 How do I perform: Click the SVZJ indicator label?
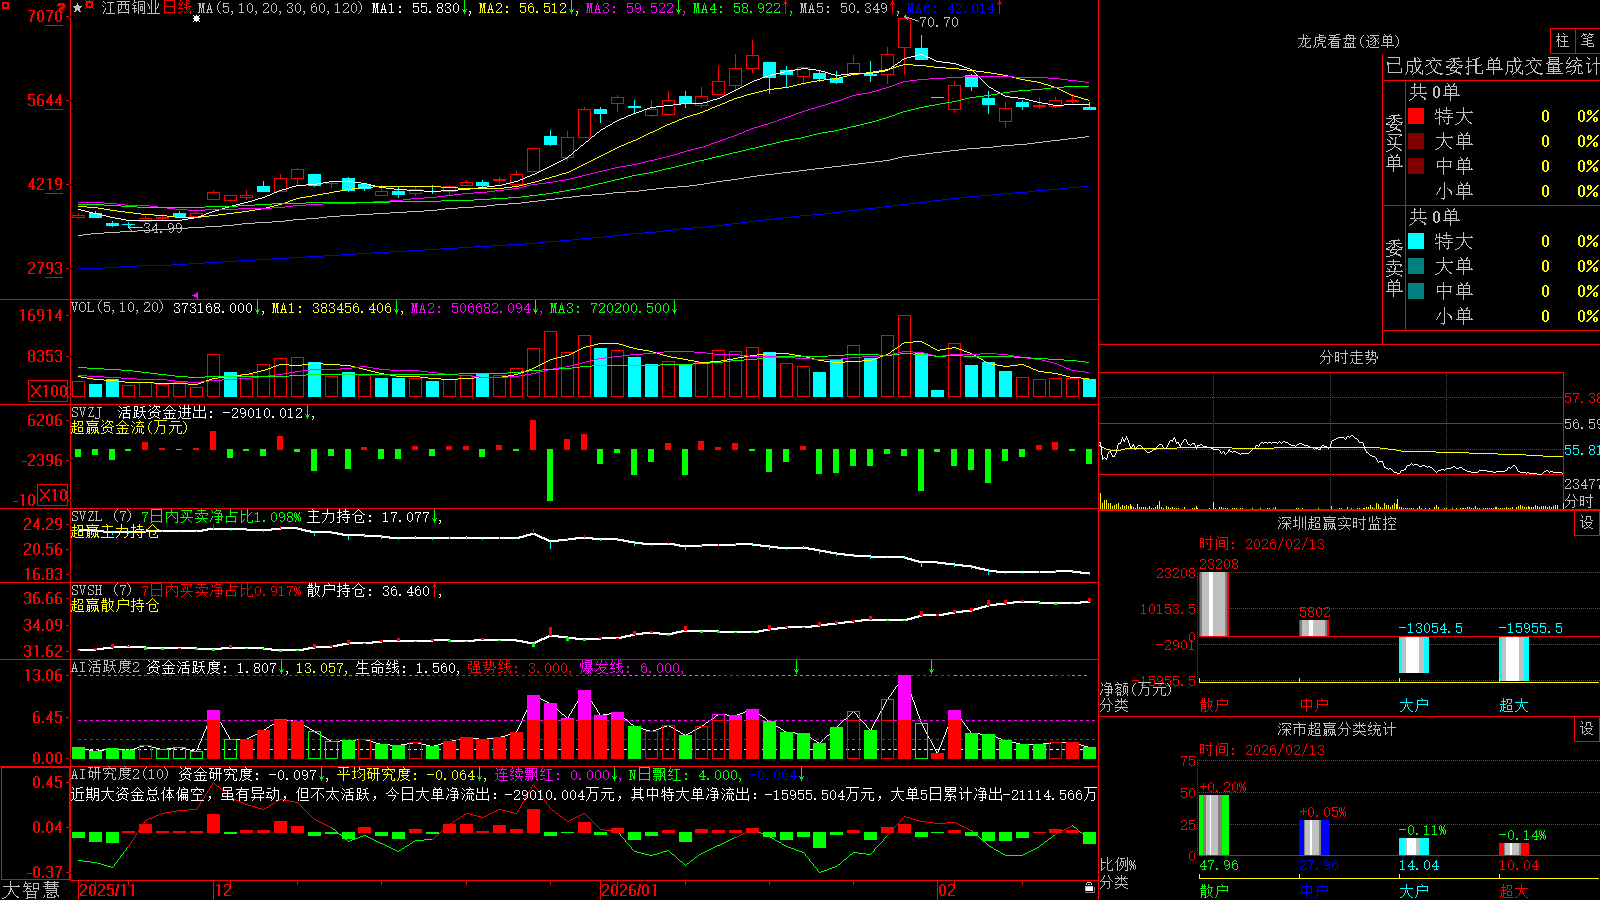[x=86, y=412]
